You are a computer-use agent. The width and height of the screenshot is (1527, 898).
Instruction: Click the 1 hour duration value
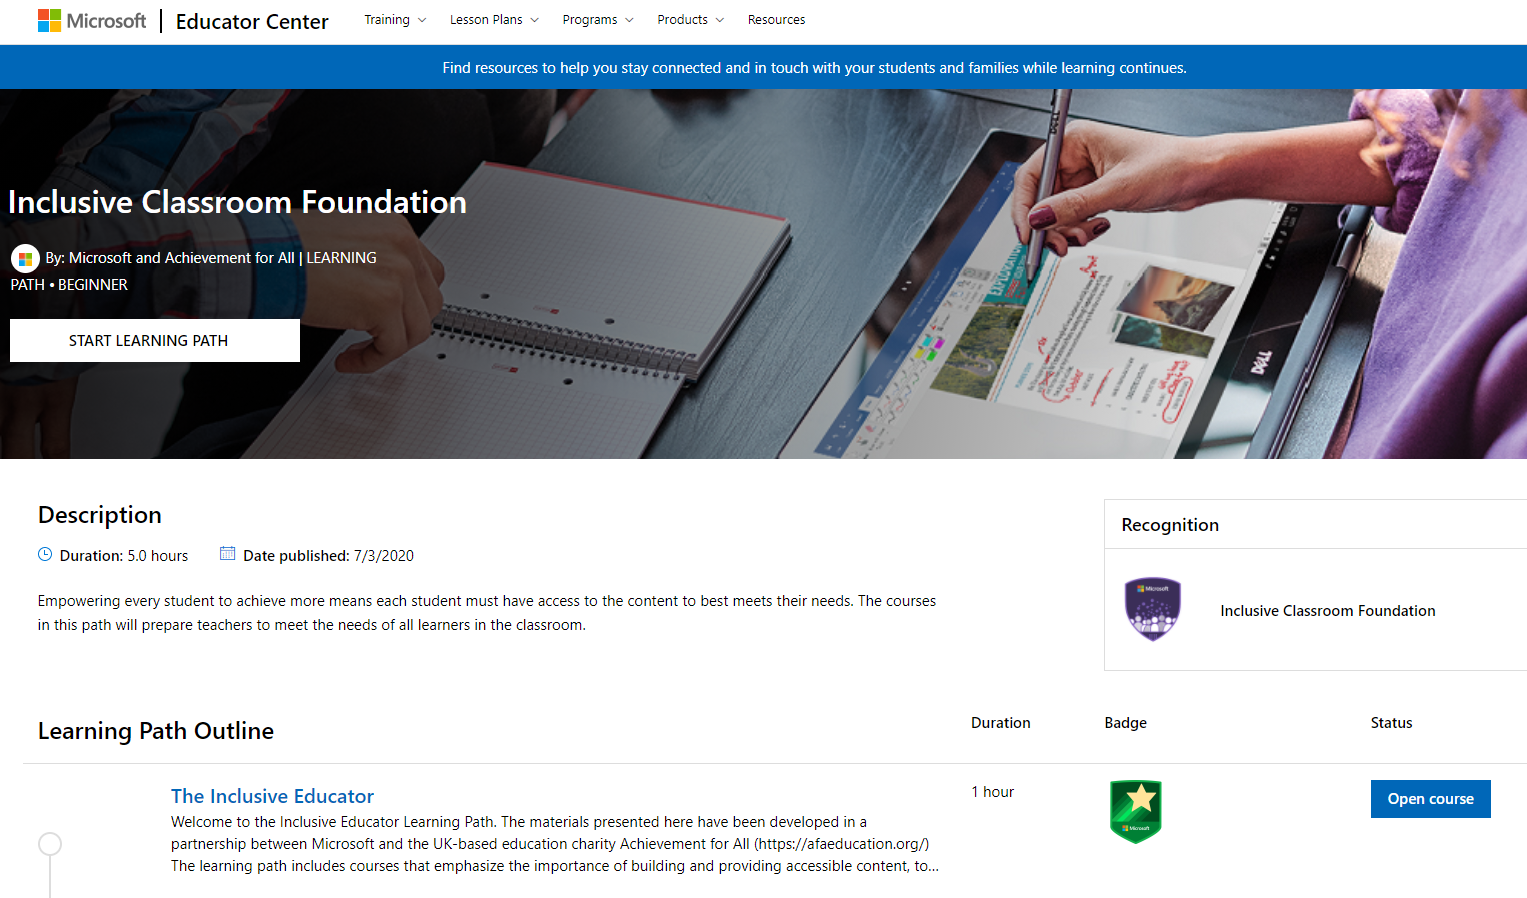click(992, 792)
